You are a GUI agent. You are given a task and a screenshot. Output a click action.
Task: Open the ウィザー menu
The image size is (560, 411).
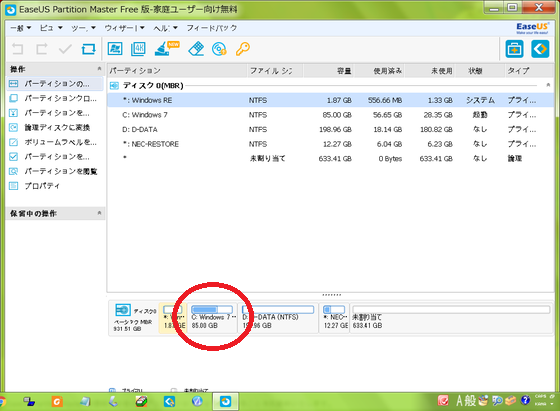pos(124,28)
